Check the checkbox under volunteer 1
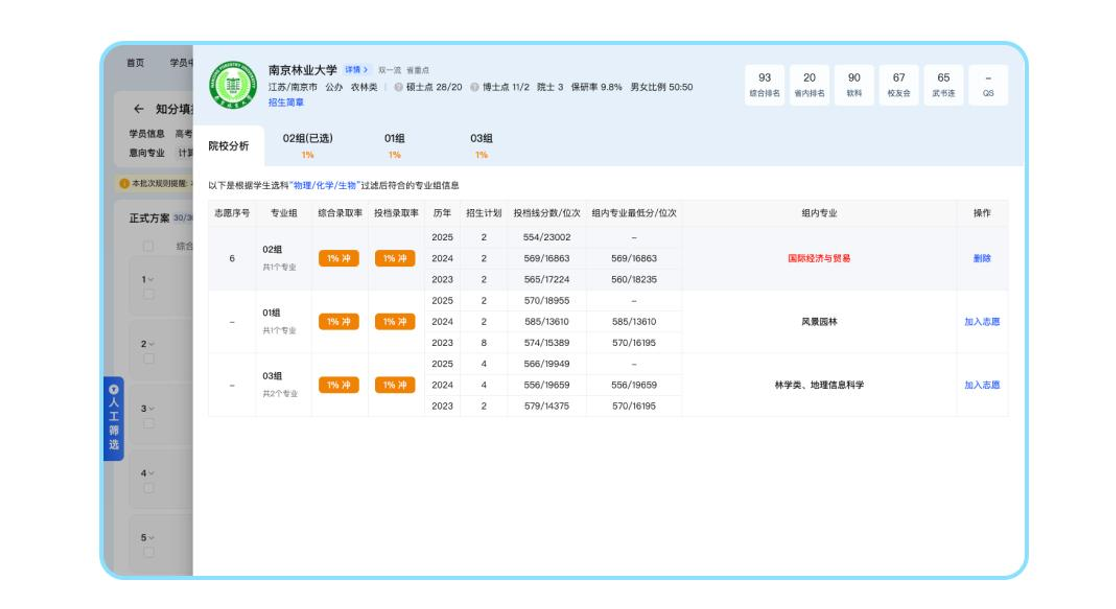 click(147, 292)
